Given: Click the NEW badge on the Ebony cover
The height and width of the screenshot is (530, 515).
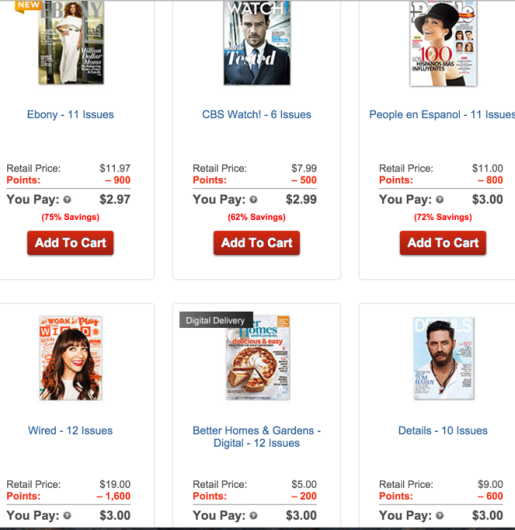Looking at the screenshot, I should click(x=28, y=6).
